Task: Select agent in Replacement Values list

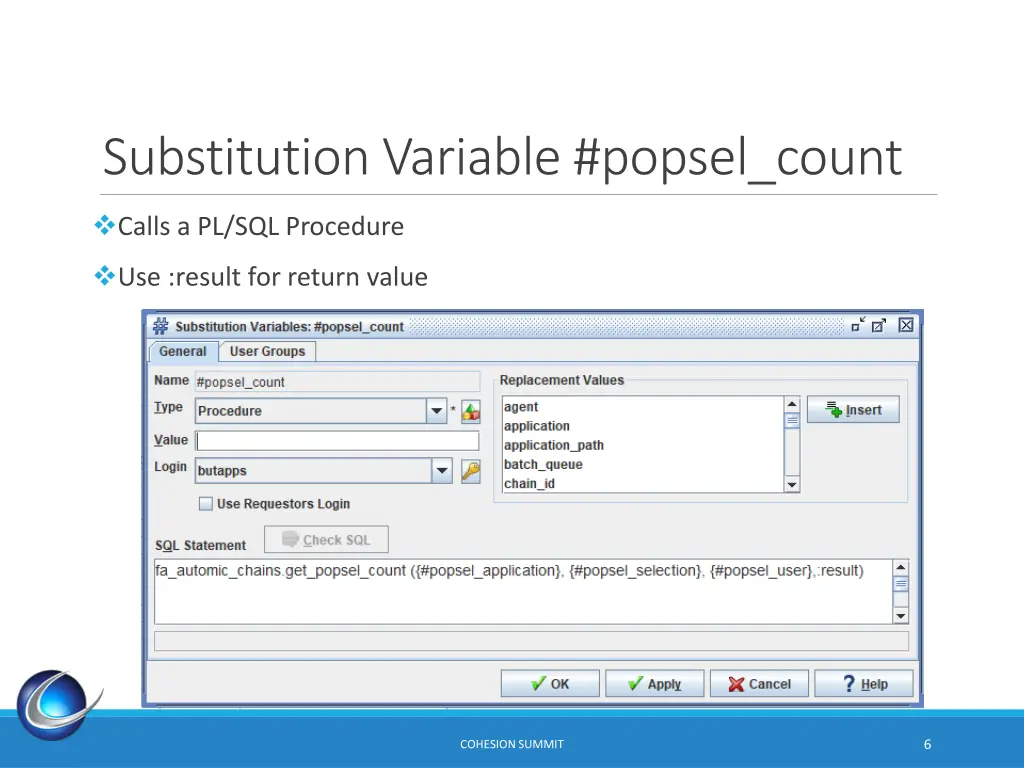Action: click(x=643, y=407)
